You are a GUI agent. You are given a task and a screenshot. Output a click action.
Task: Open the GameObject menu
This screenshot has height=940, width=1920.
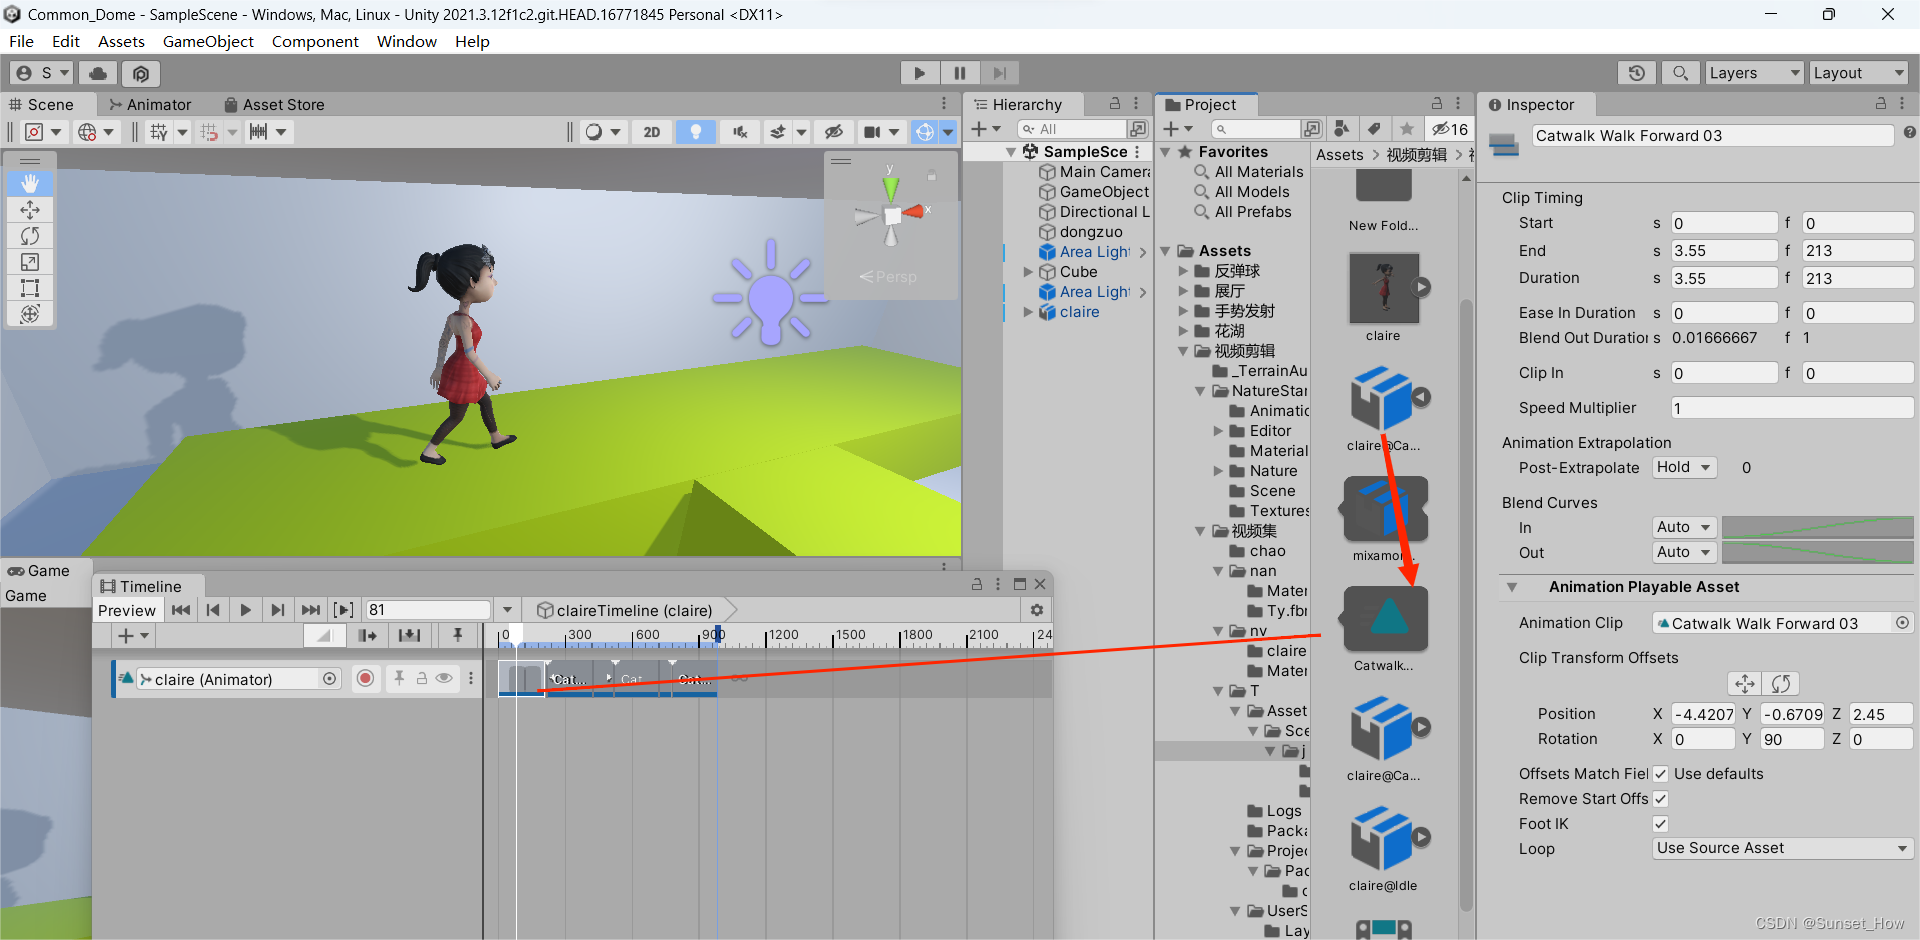[207, 41]
